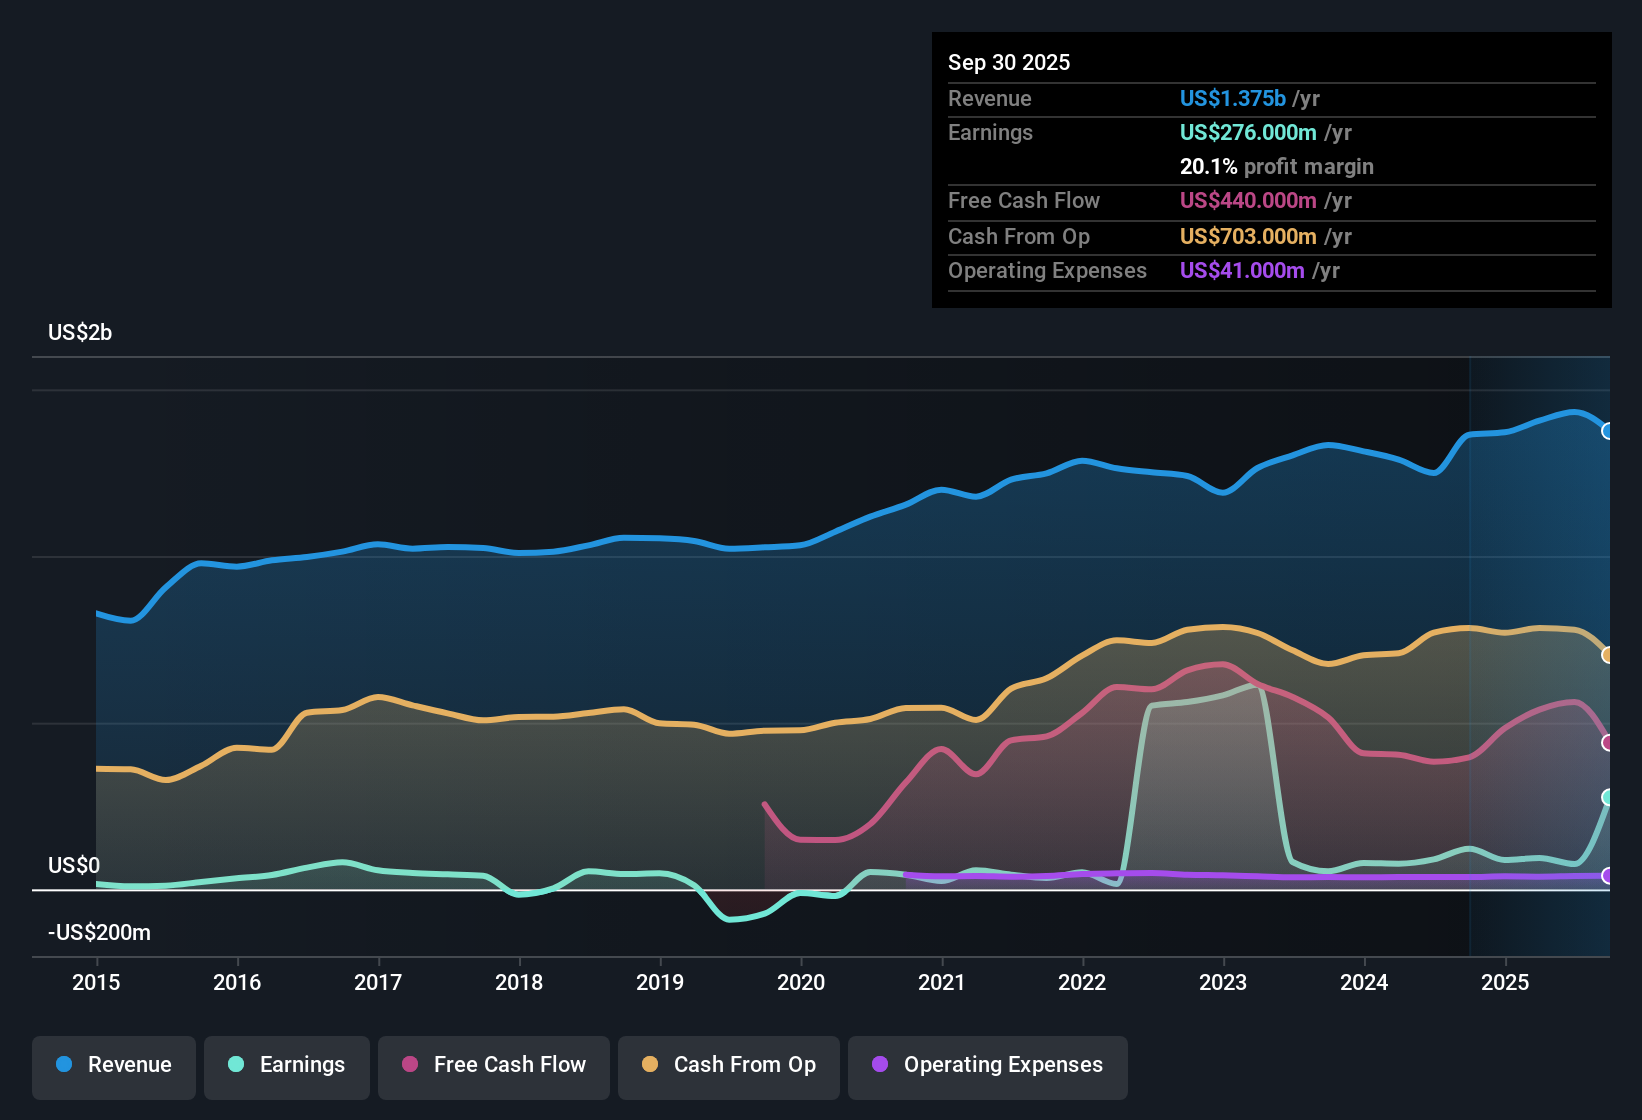Click the 2020 label on the x-axis
Screen dimensions: 1642x1120
pyautogui.click(x=801, y=983)
